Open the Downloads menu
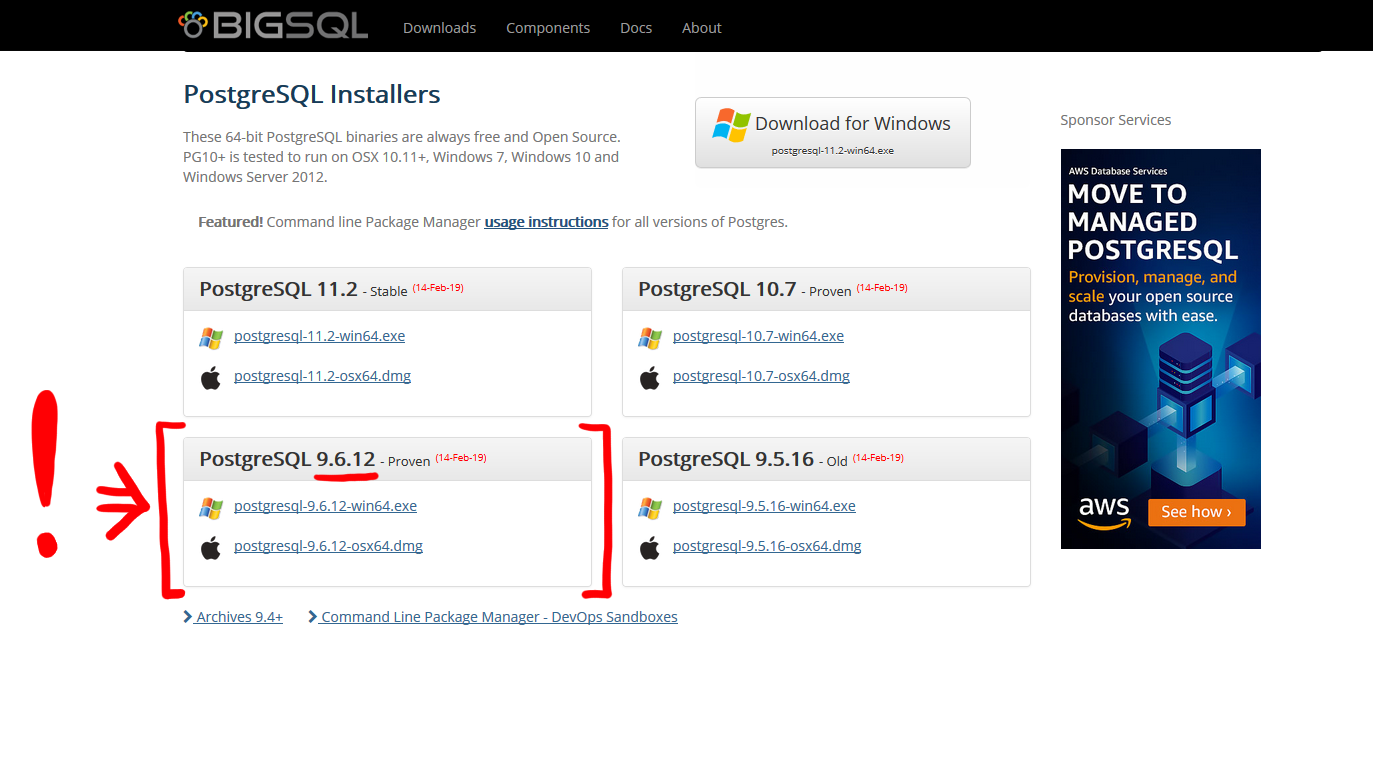This screenshot has width=1373, height=779. click(x=439, y=28)
